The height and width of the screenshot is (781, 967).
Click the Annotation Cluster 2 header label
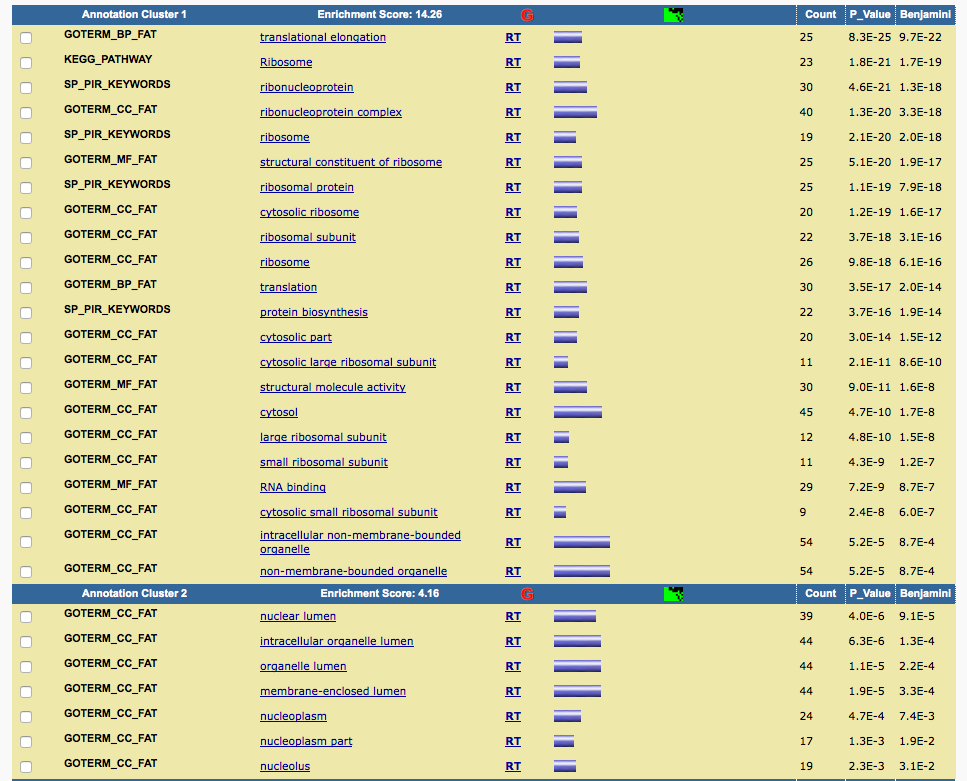point(134,593)
